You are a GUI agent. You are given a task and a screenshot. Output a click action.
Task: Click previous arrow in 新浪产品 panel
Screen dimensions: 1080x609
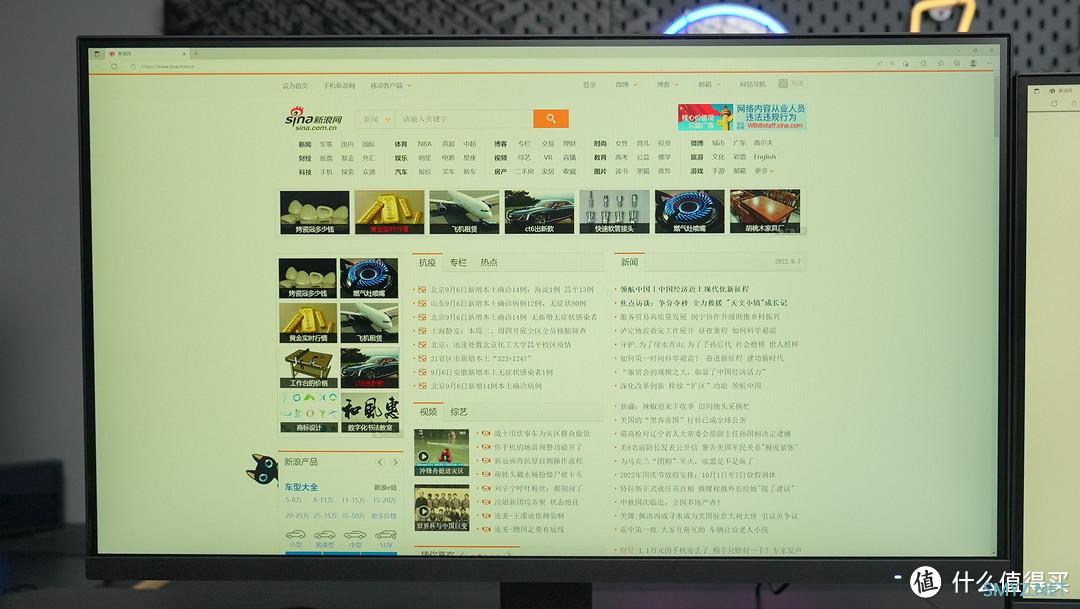click(380, 462)
